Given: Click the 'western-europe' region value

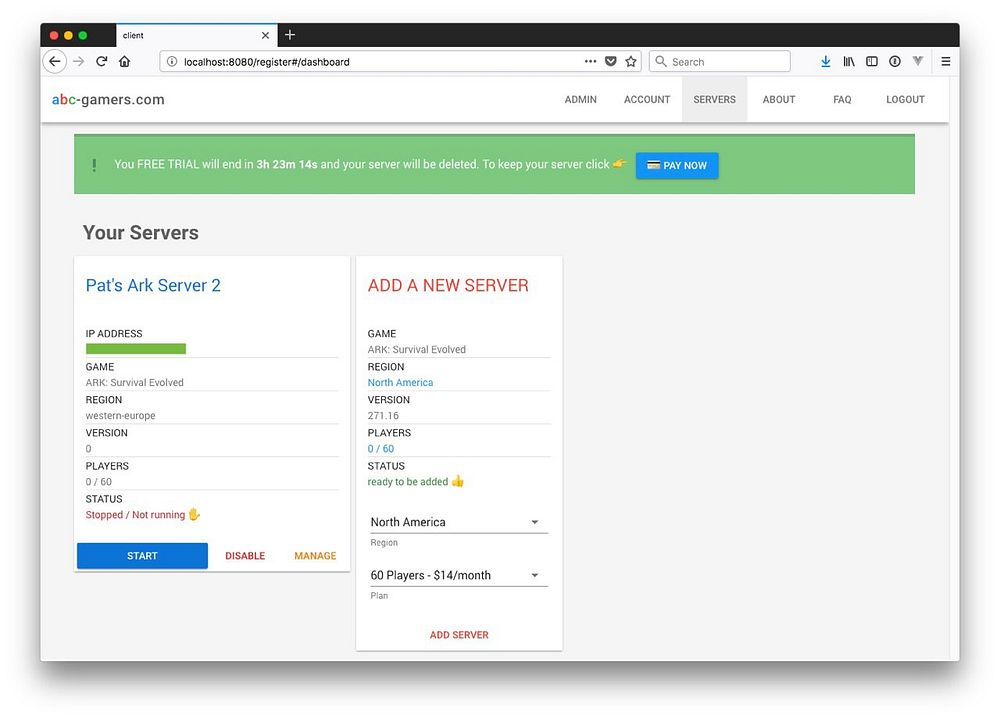Looking at the screenshot, I should pyautogui.click(x=121, y=415).
